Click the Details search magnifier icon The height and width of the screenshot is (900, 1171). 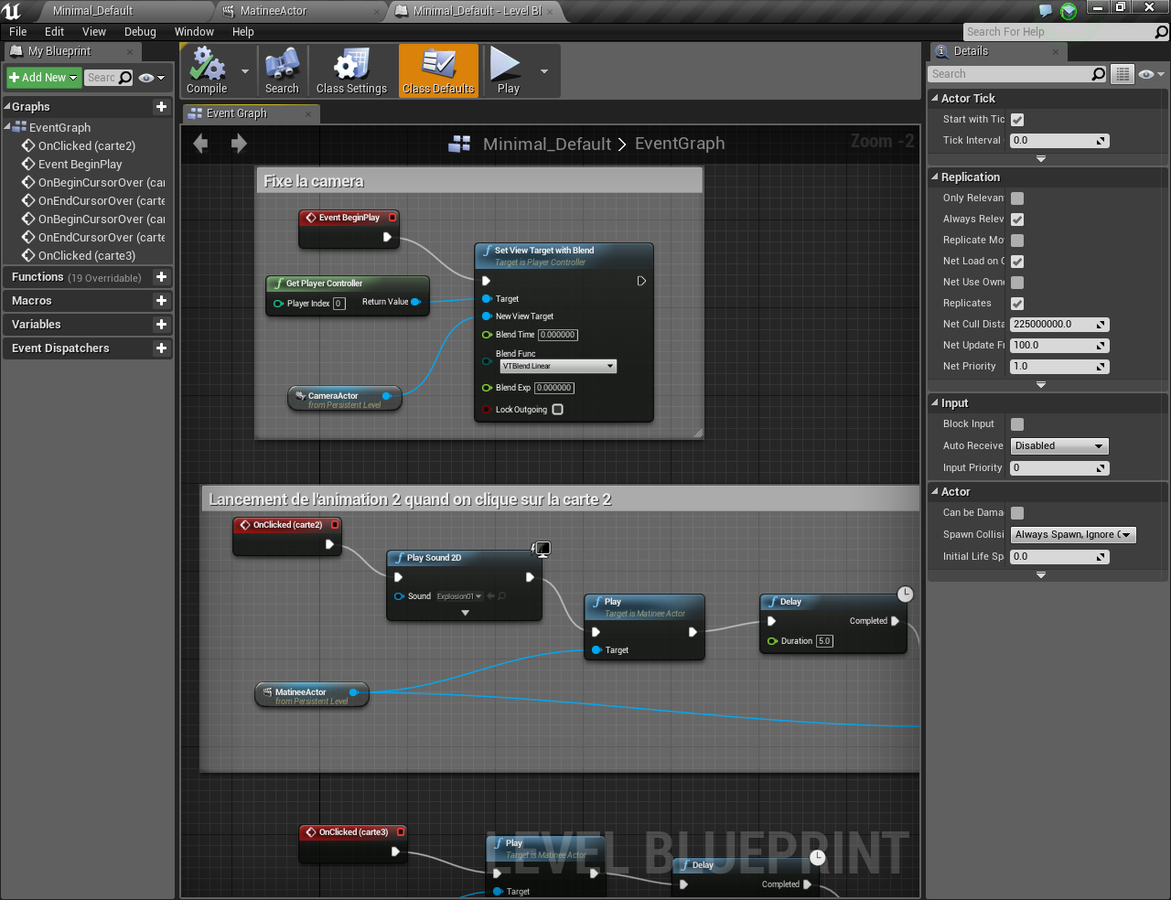coord(1098,74)
